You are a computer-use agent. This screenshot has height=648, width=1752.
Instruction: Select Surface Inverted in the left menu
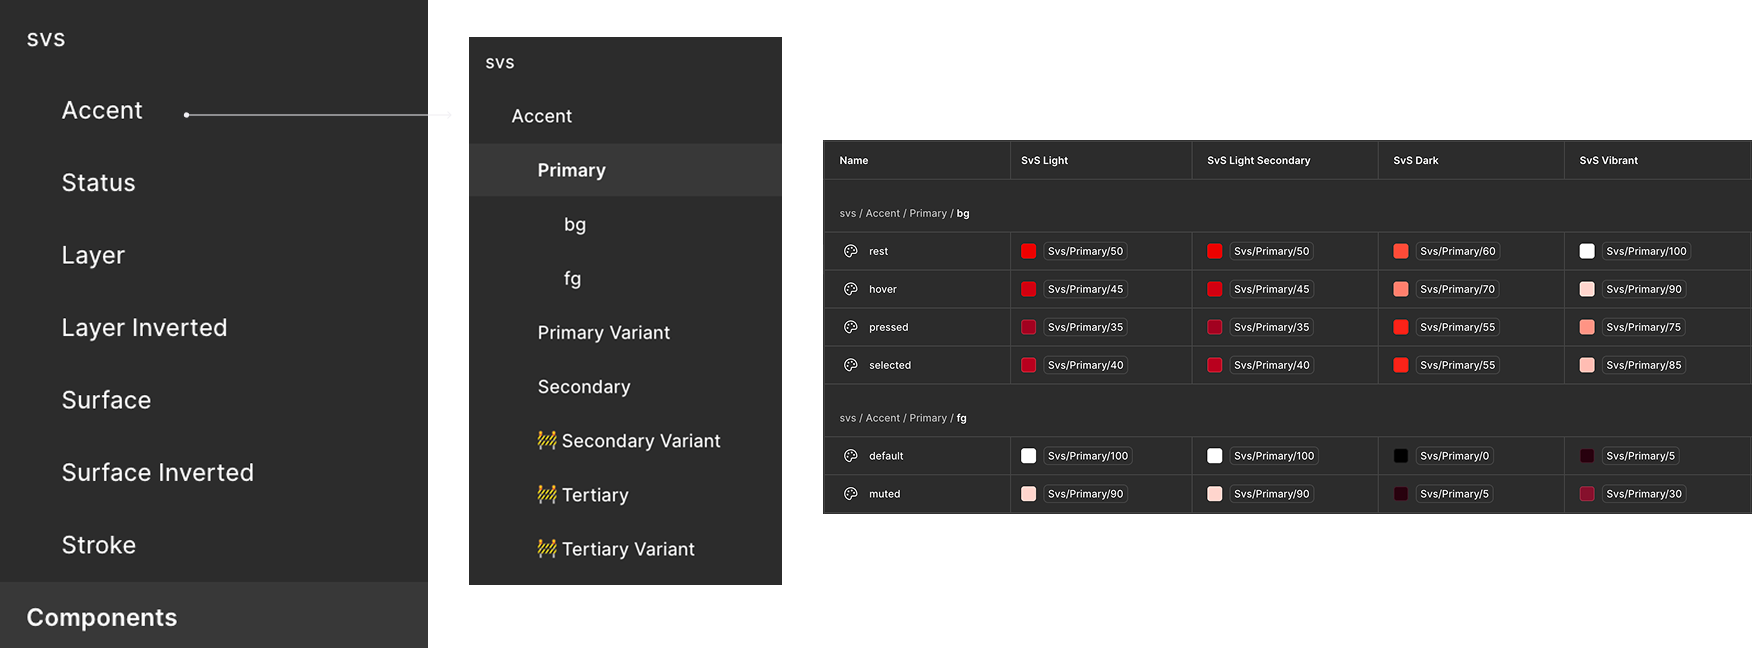(158, 472)
